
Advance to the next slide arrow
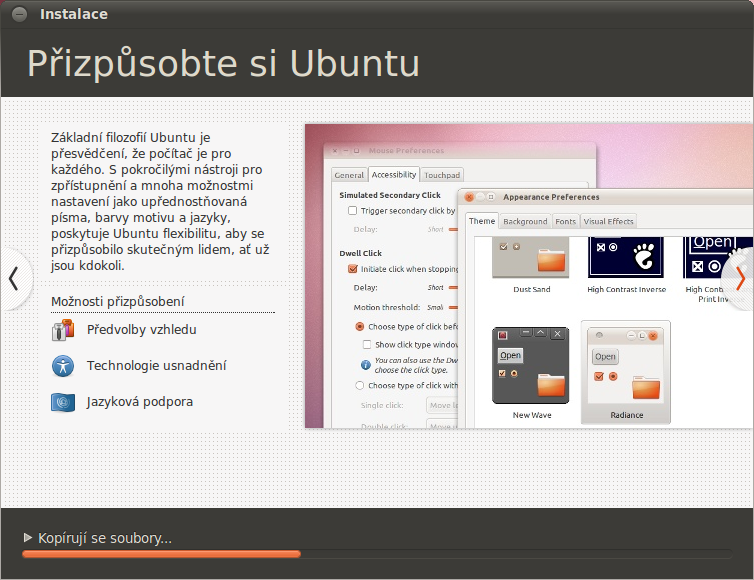tap(740, 278)
